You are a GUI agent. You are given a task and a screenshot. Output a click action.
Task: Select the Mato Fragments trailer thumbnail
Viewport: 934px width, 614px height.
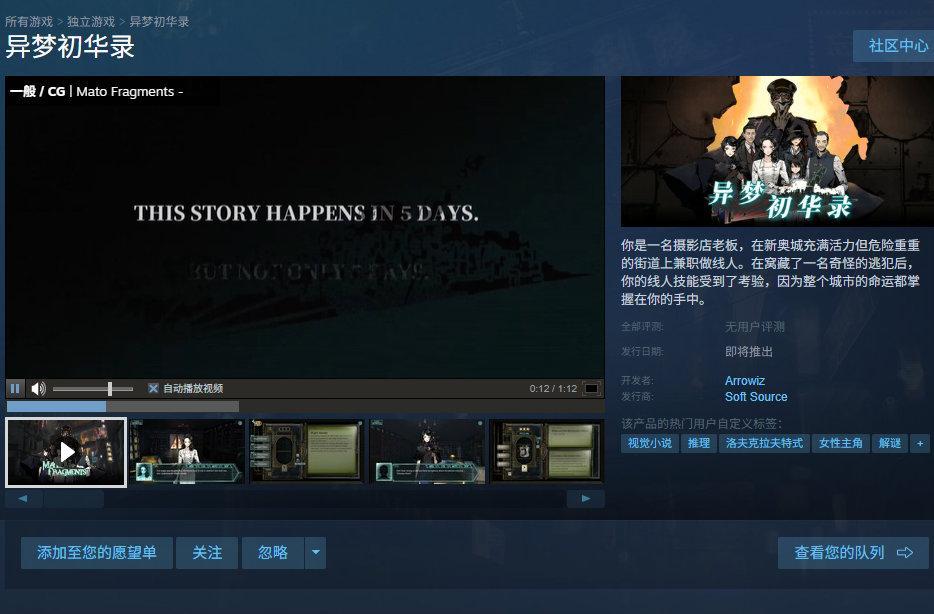click(66, 453)
